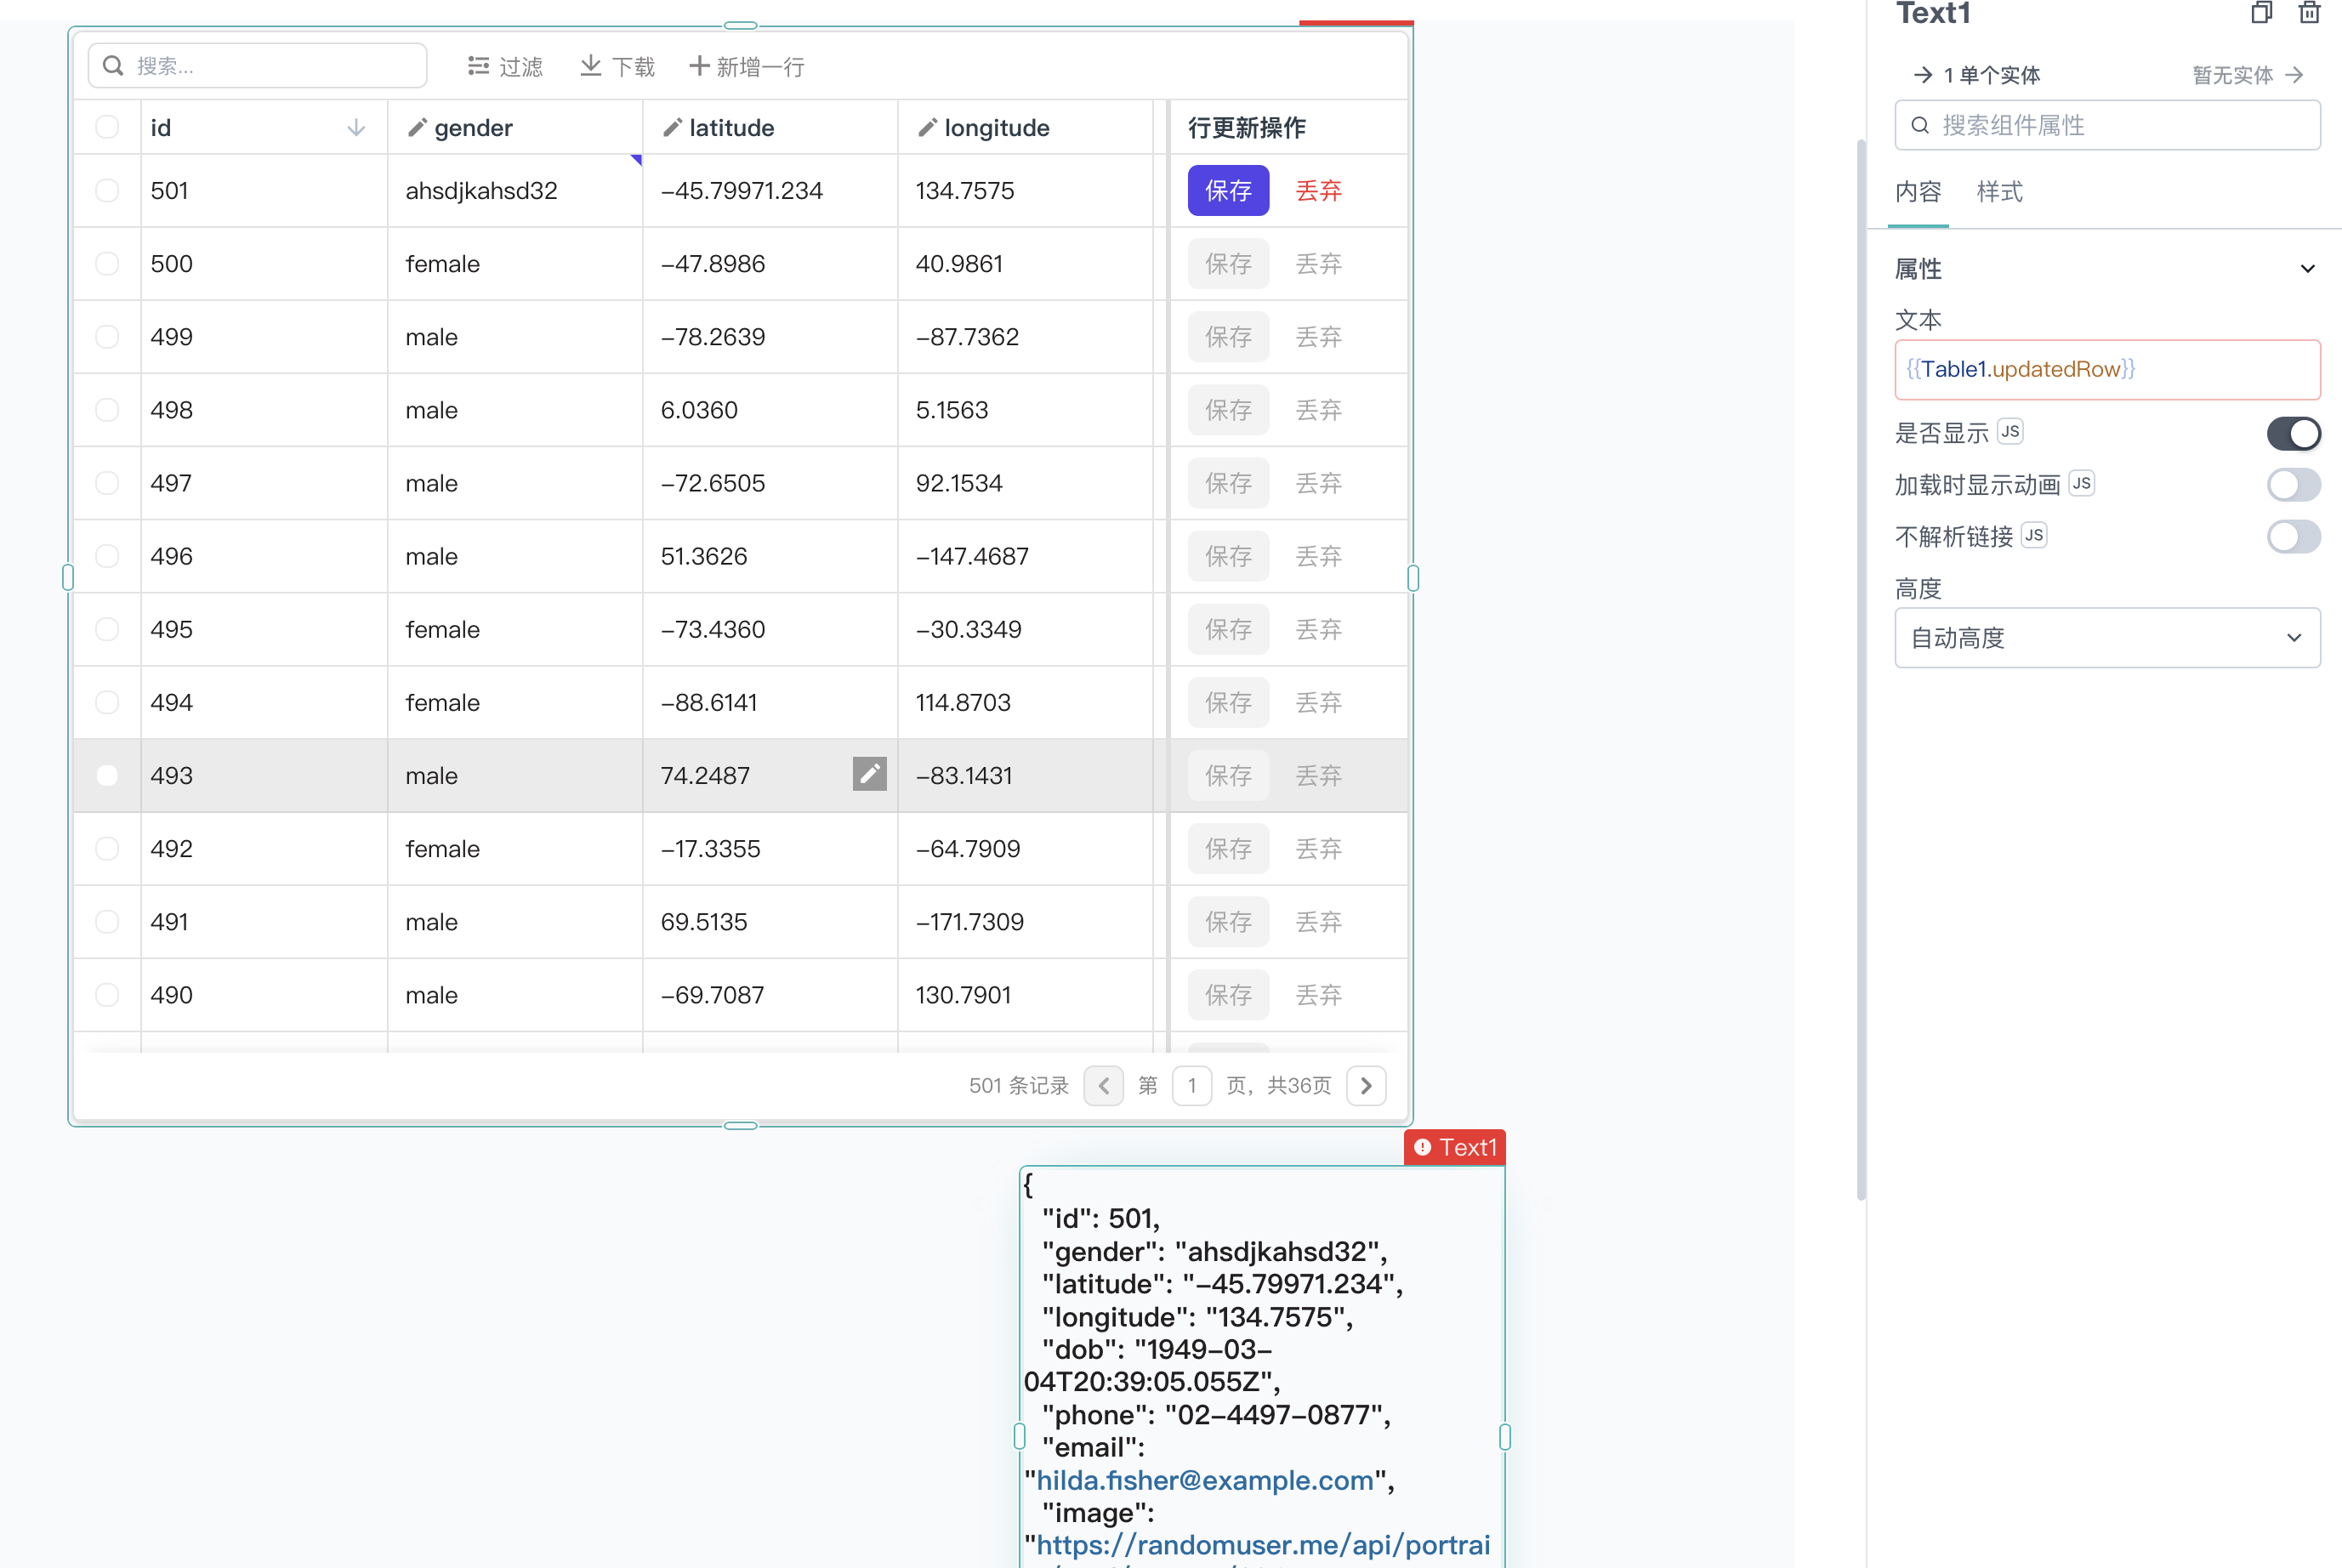2342x1568 pixels.
Task: Click the cell with id 490
Action: 264,995
